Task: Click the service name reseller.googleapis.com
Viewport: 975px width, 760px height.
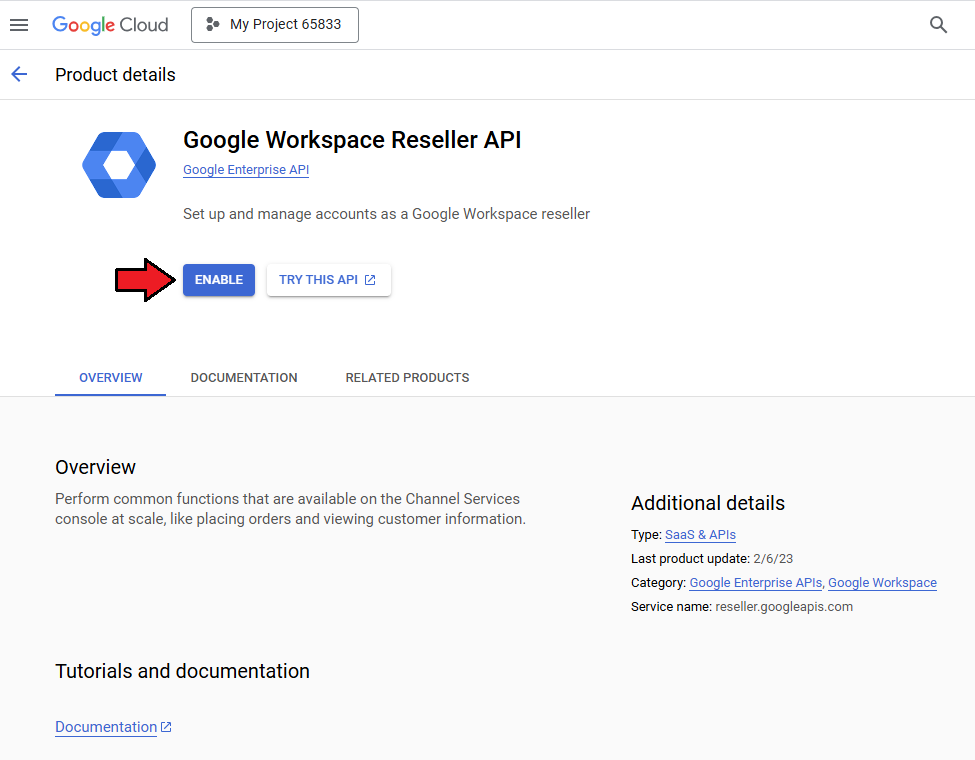Action: [784, 607]
